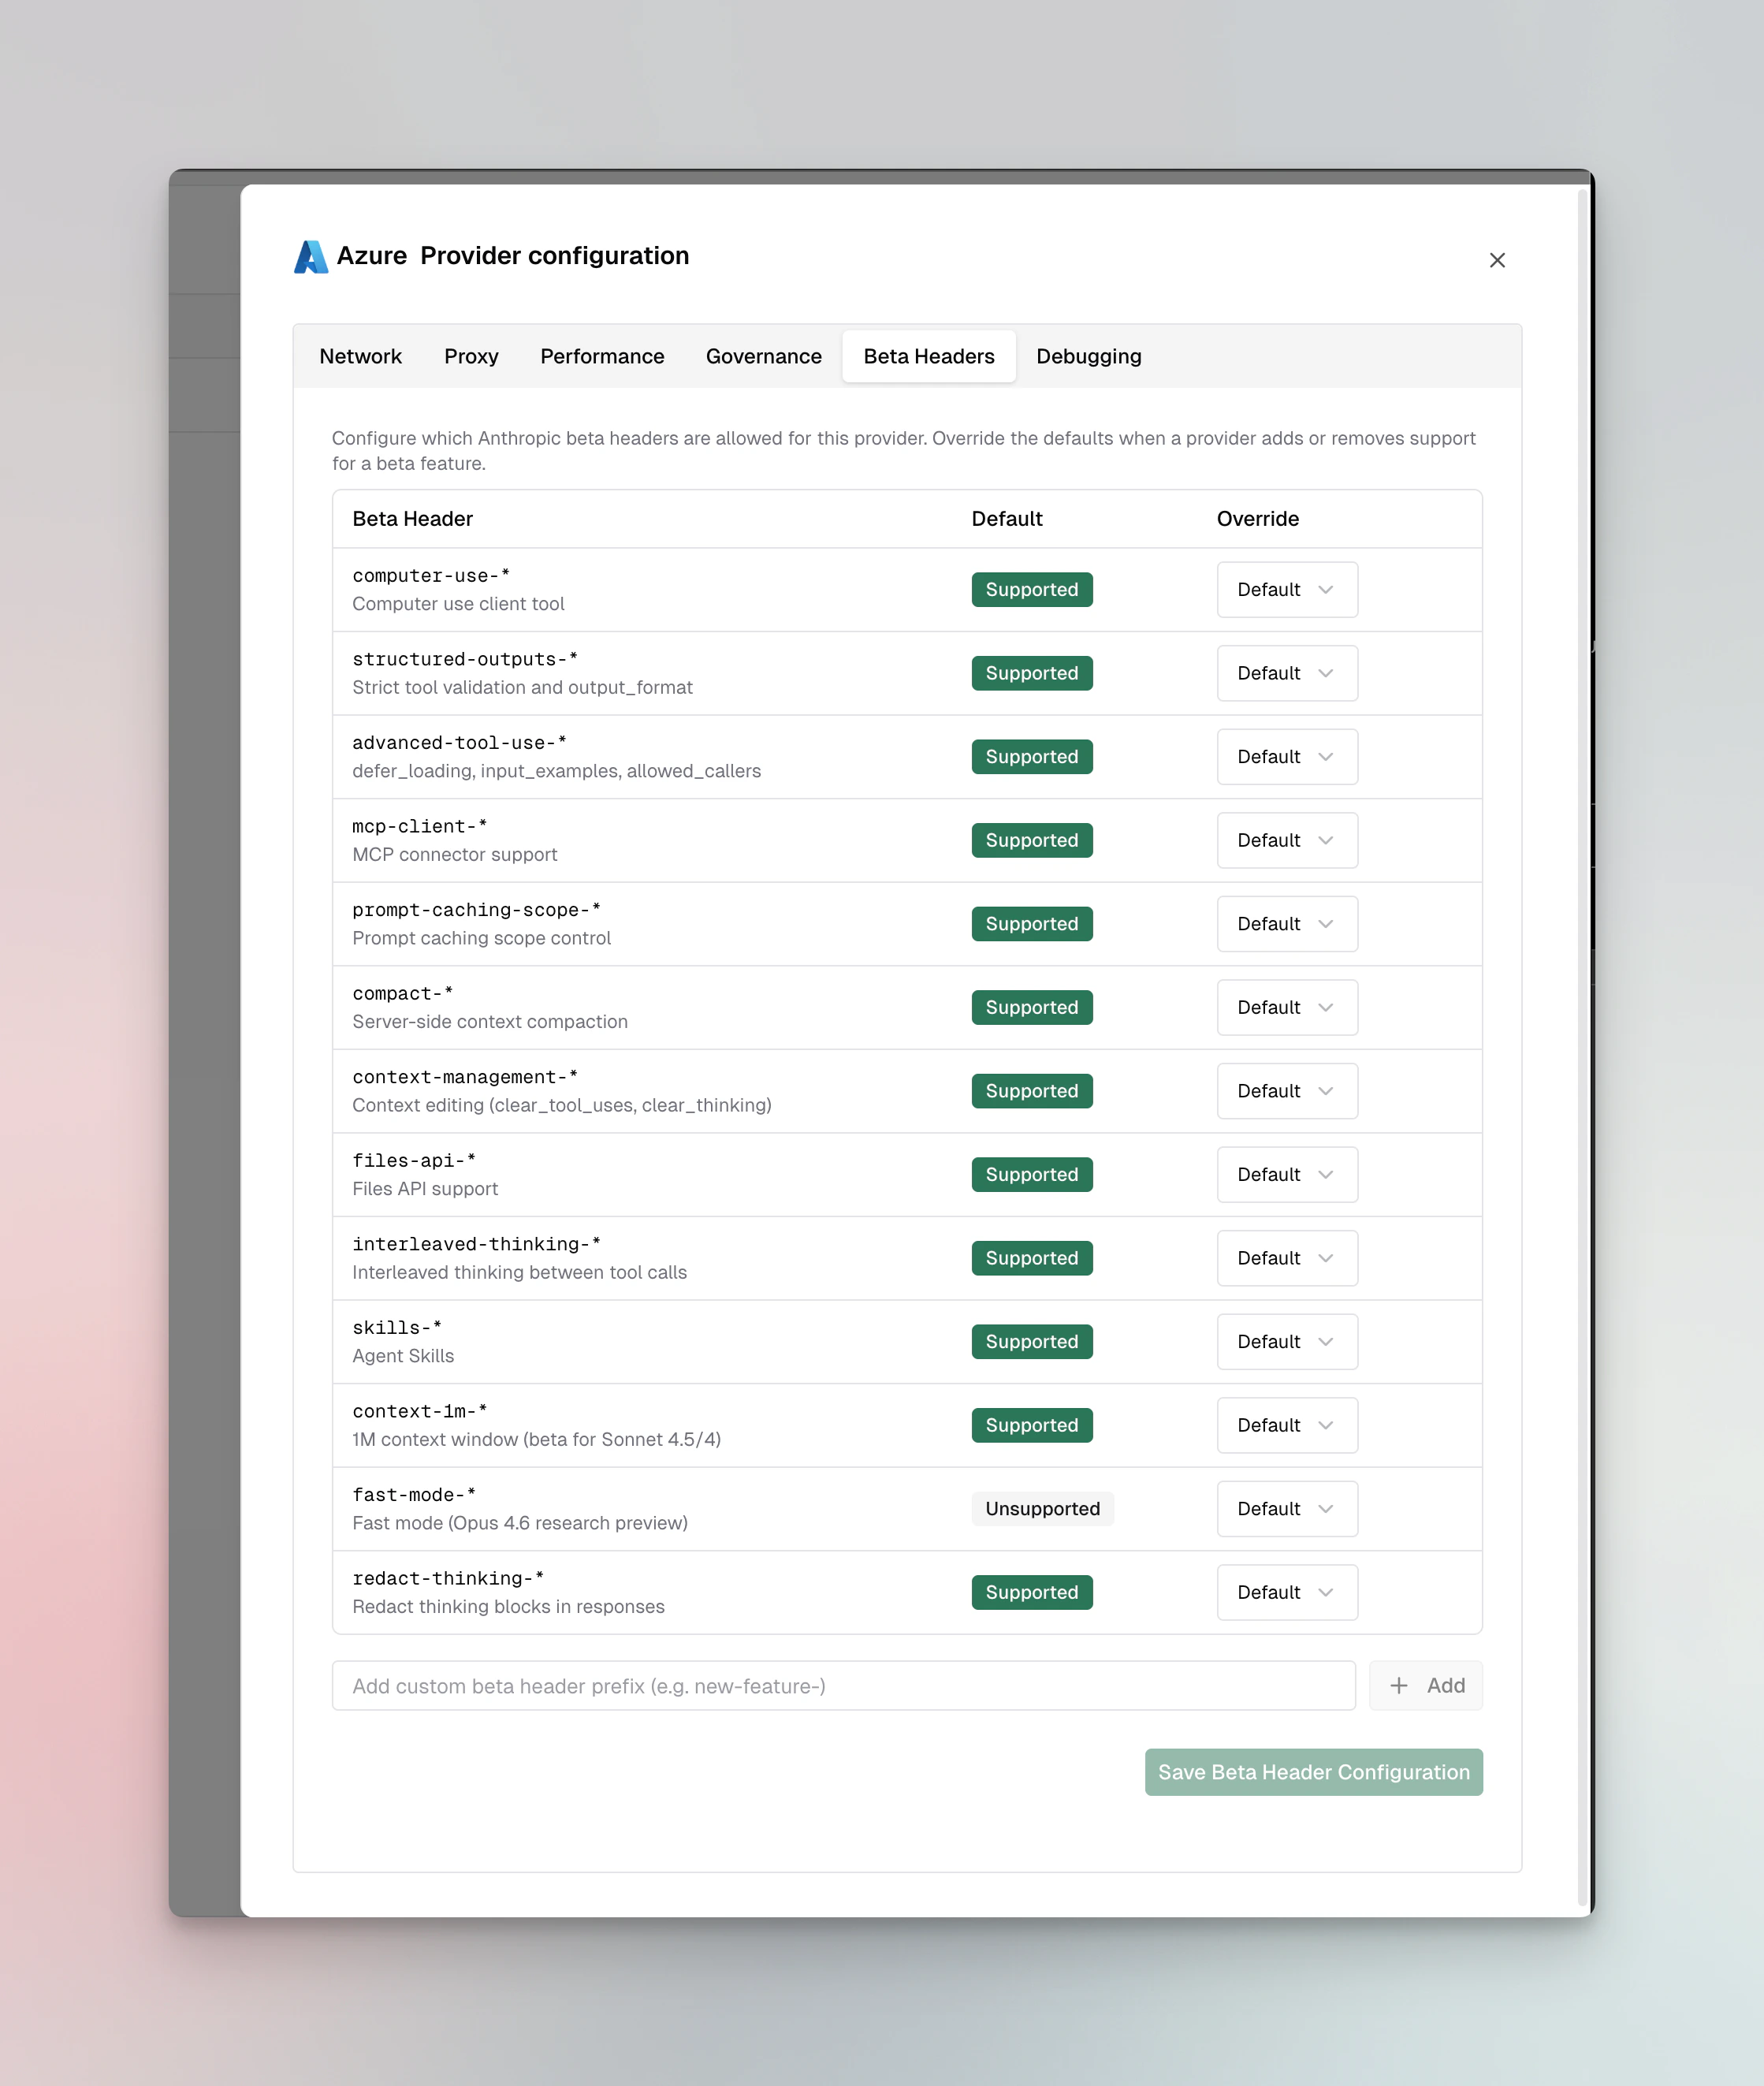Click the Supported badge for files-api-*
Viewport: 1764px width, 2086px height.
[1032, 1174]
